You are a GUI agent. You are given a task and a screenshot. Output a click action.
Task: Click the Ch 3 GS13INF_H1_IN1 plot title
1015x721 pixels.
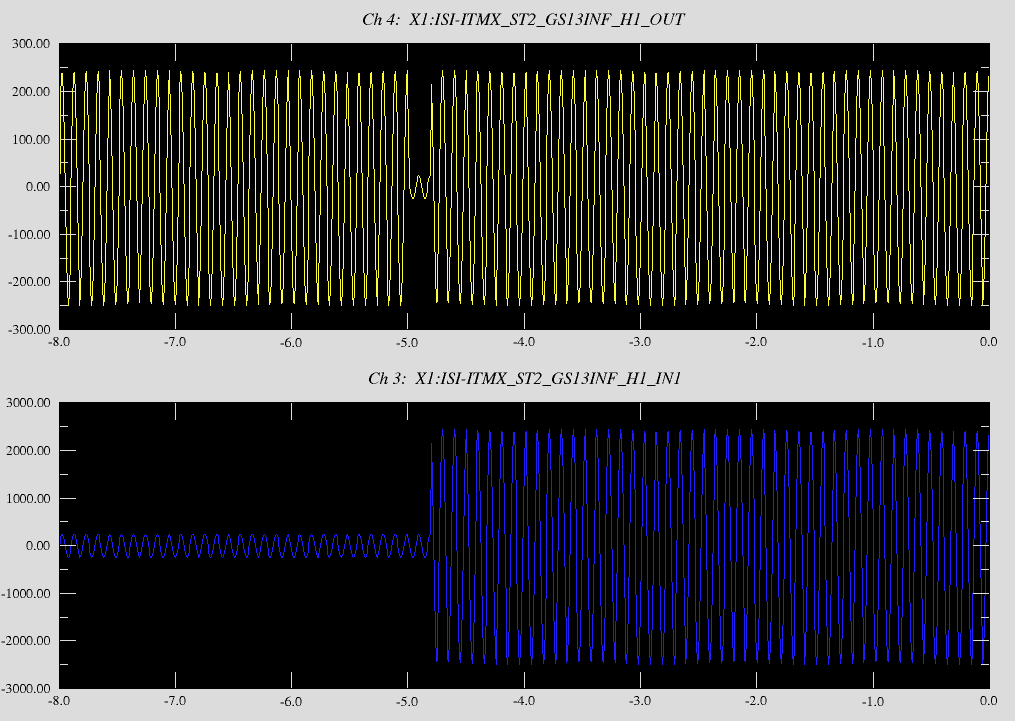pos(524,378)
